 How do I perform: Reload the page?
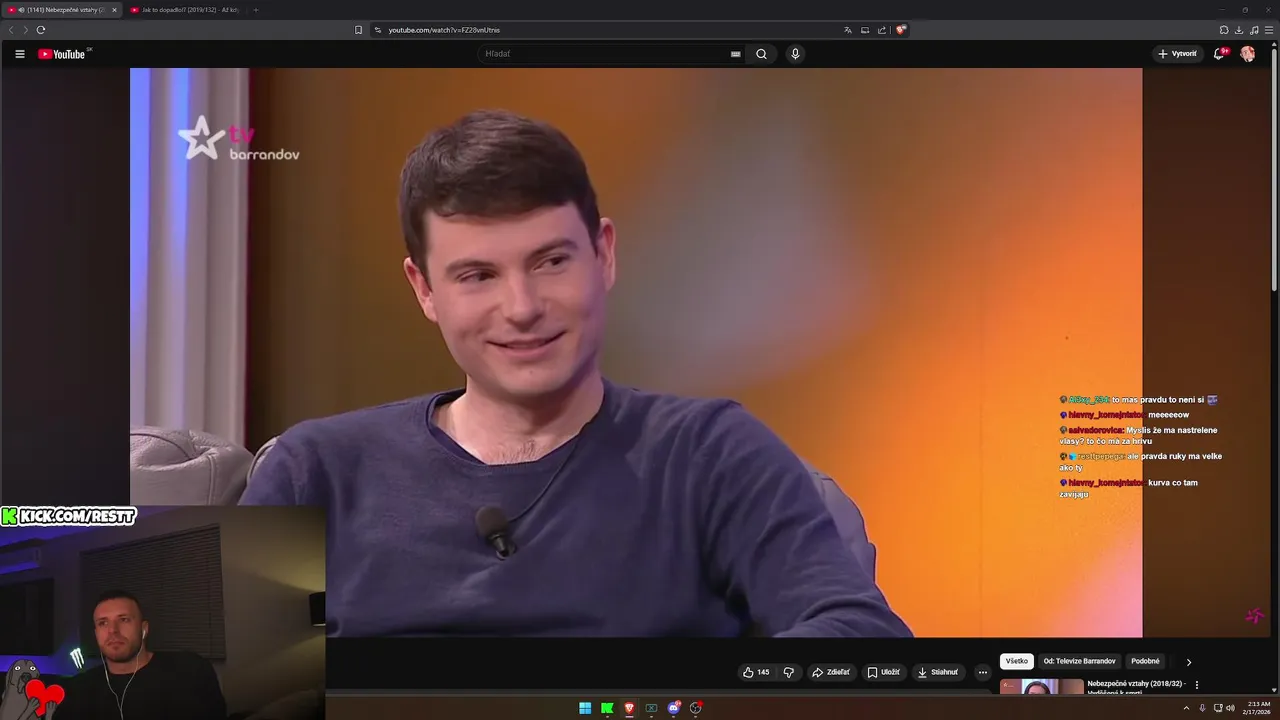(x=41, y=30)
